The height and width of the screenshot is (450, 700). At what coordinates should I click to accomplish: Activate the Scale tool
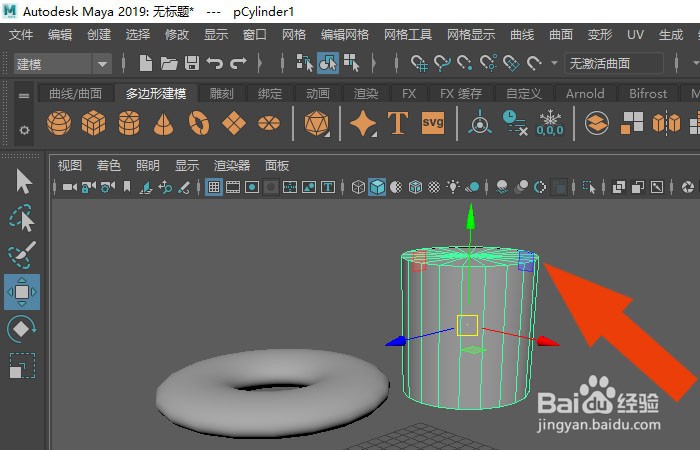click(22, 366)
